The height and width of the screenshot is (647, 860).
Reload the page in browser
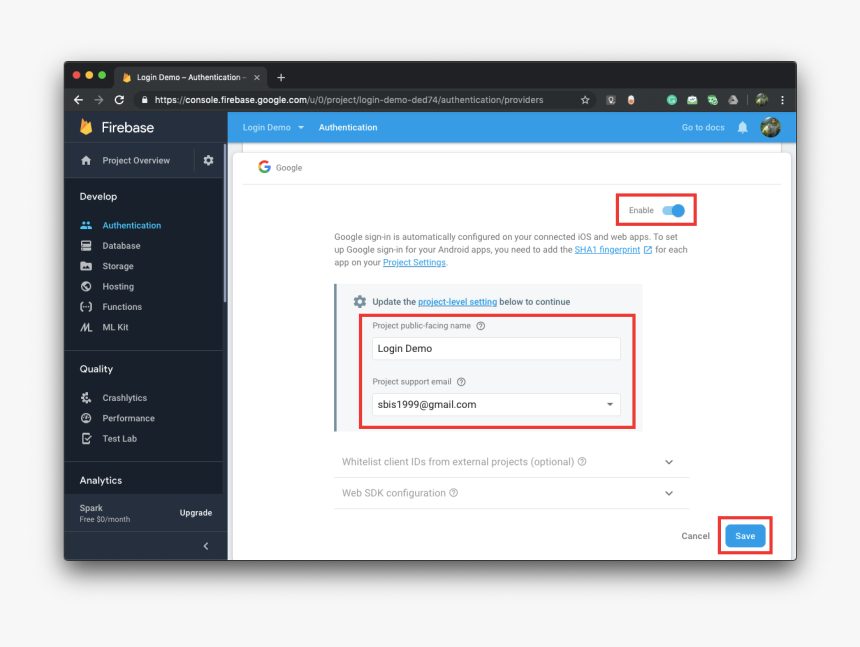(x=119, y=100)
